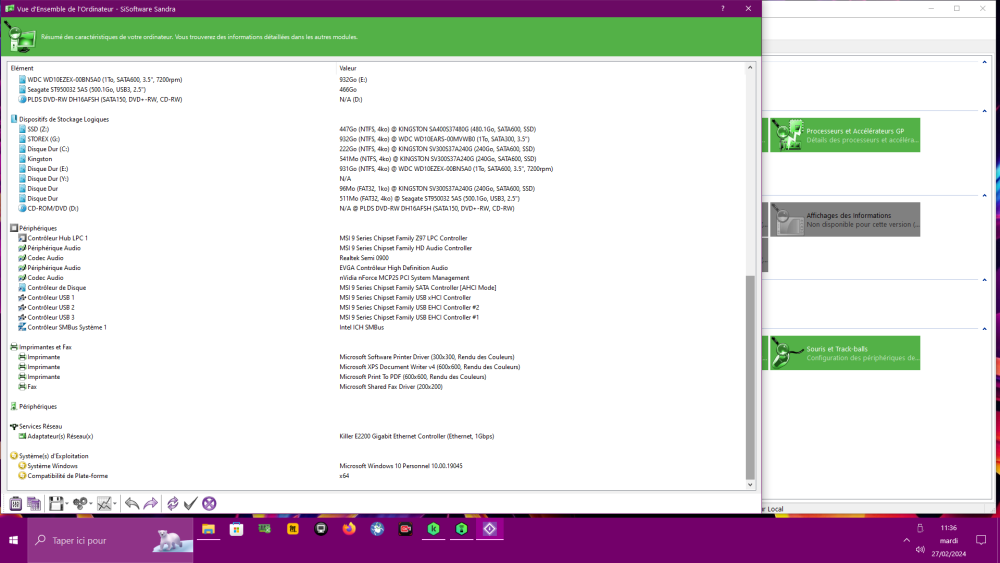
Task: Open the chart icon's dropdown arrow
Action: click(115, 504)
